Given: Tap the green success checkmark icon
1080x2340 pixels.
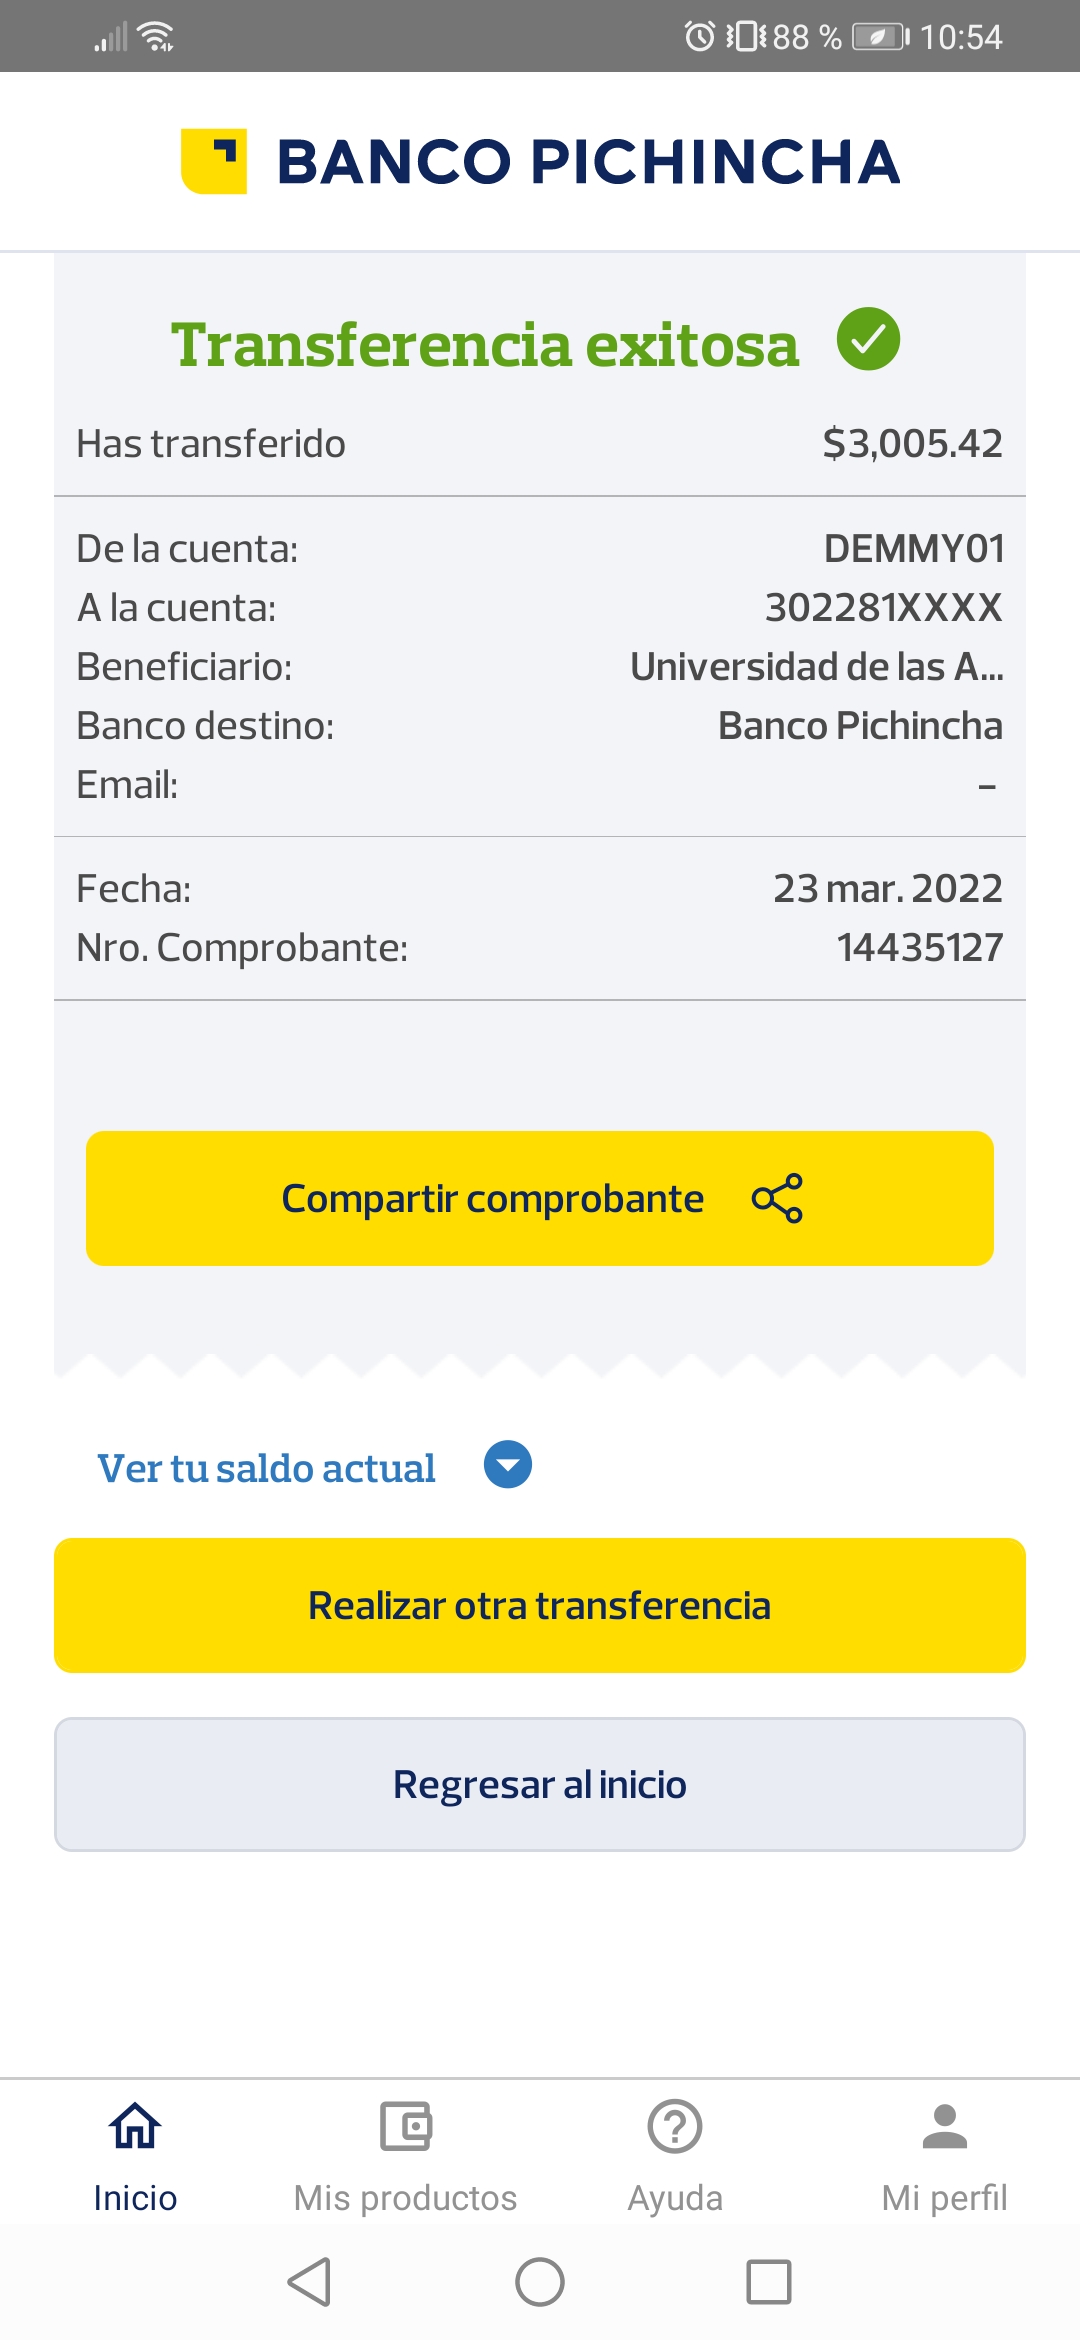Looking at the screenshot, I should click(x=868, y=339).
